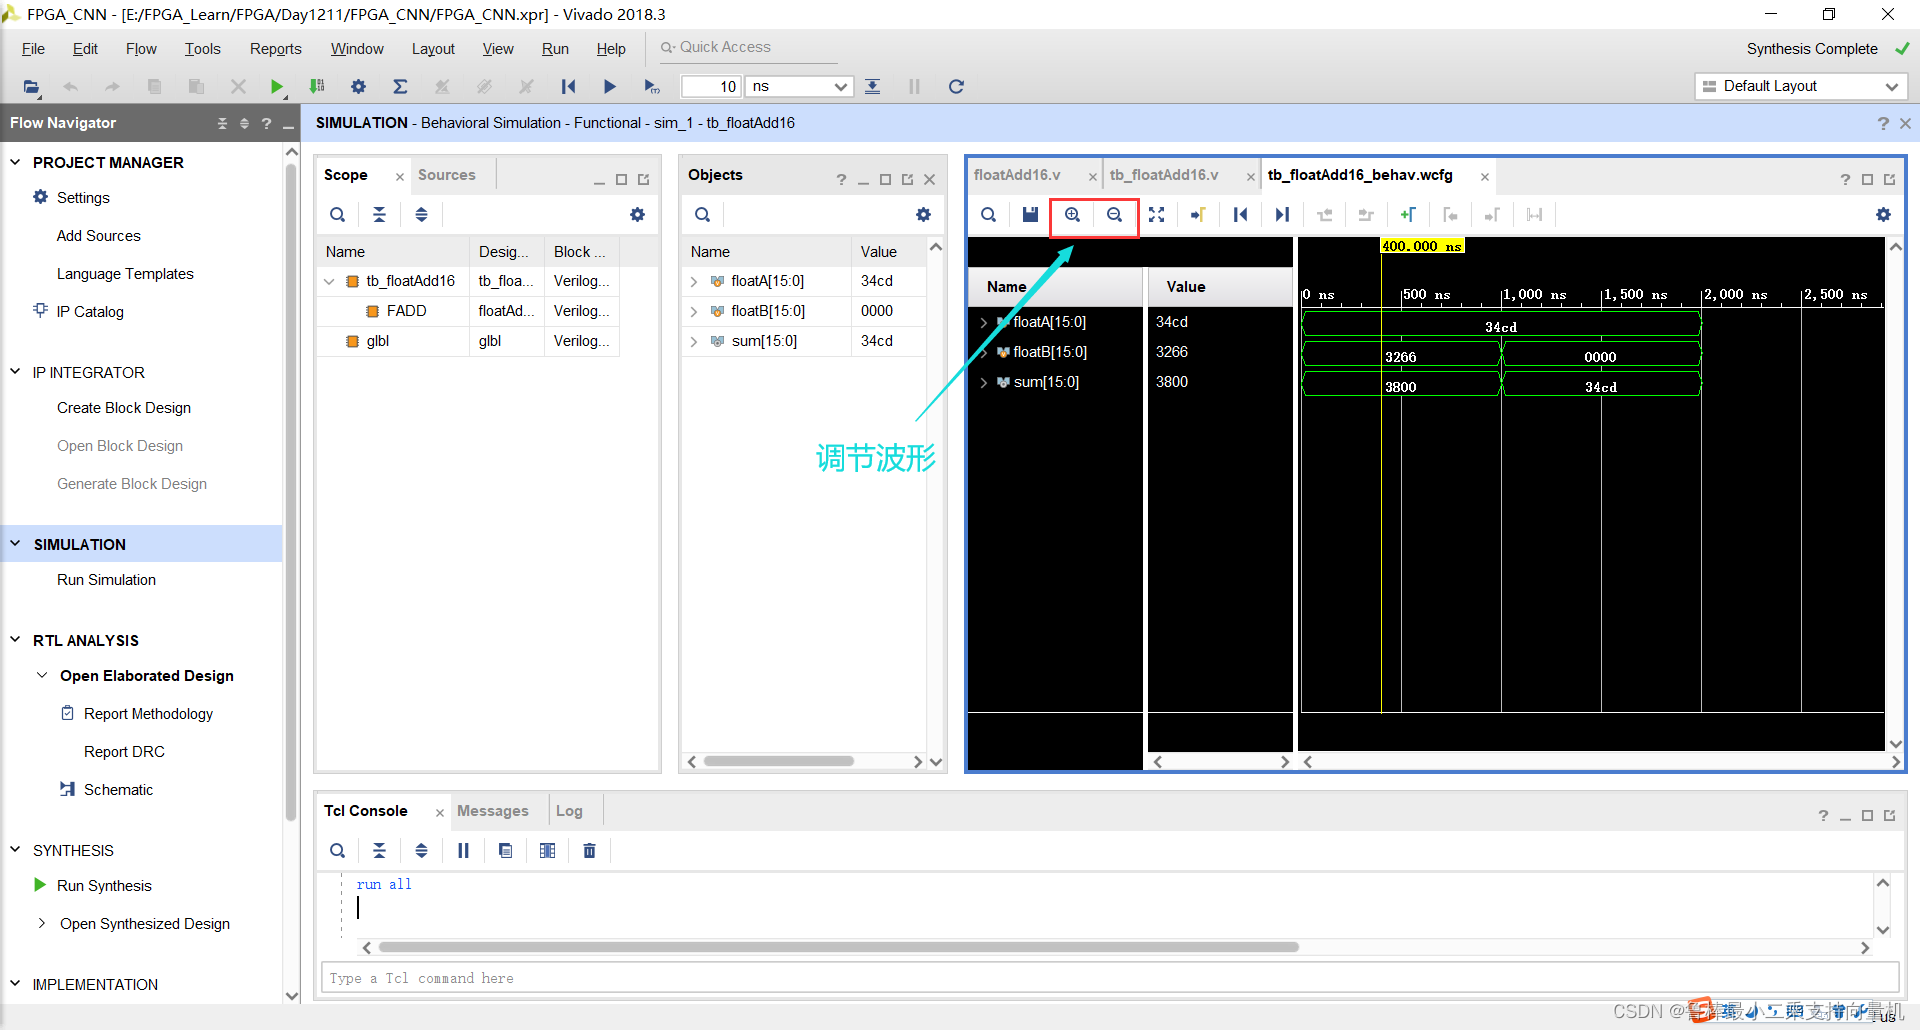Click the Run for specified time icon

[x=651, y=87]
